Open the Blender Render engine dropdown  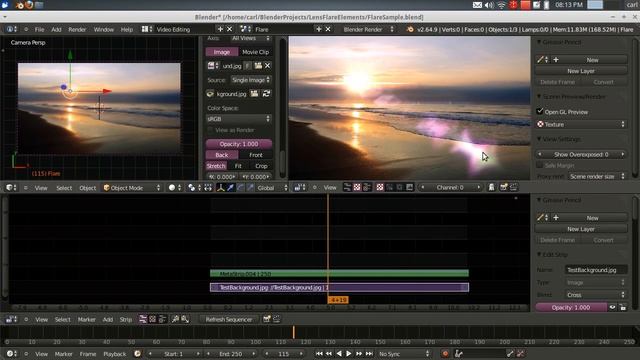369,29
